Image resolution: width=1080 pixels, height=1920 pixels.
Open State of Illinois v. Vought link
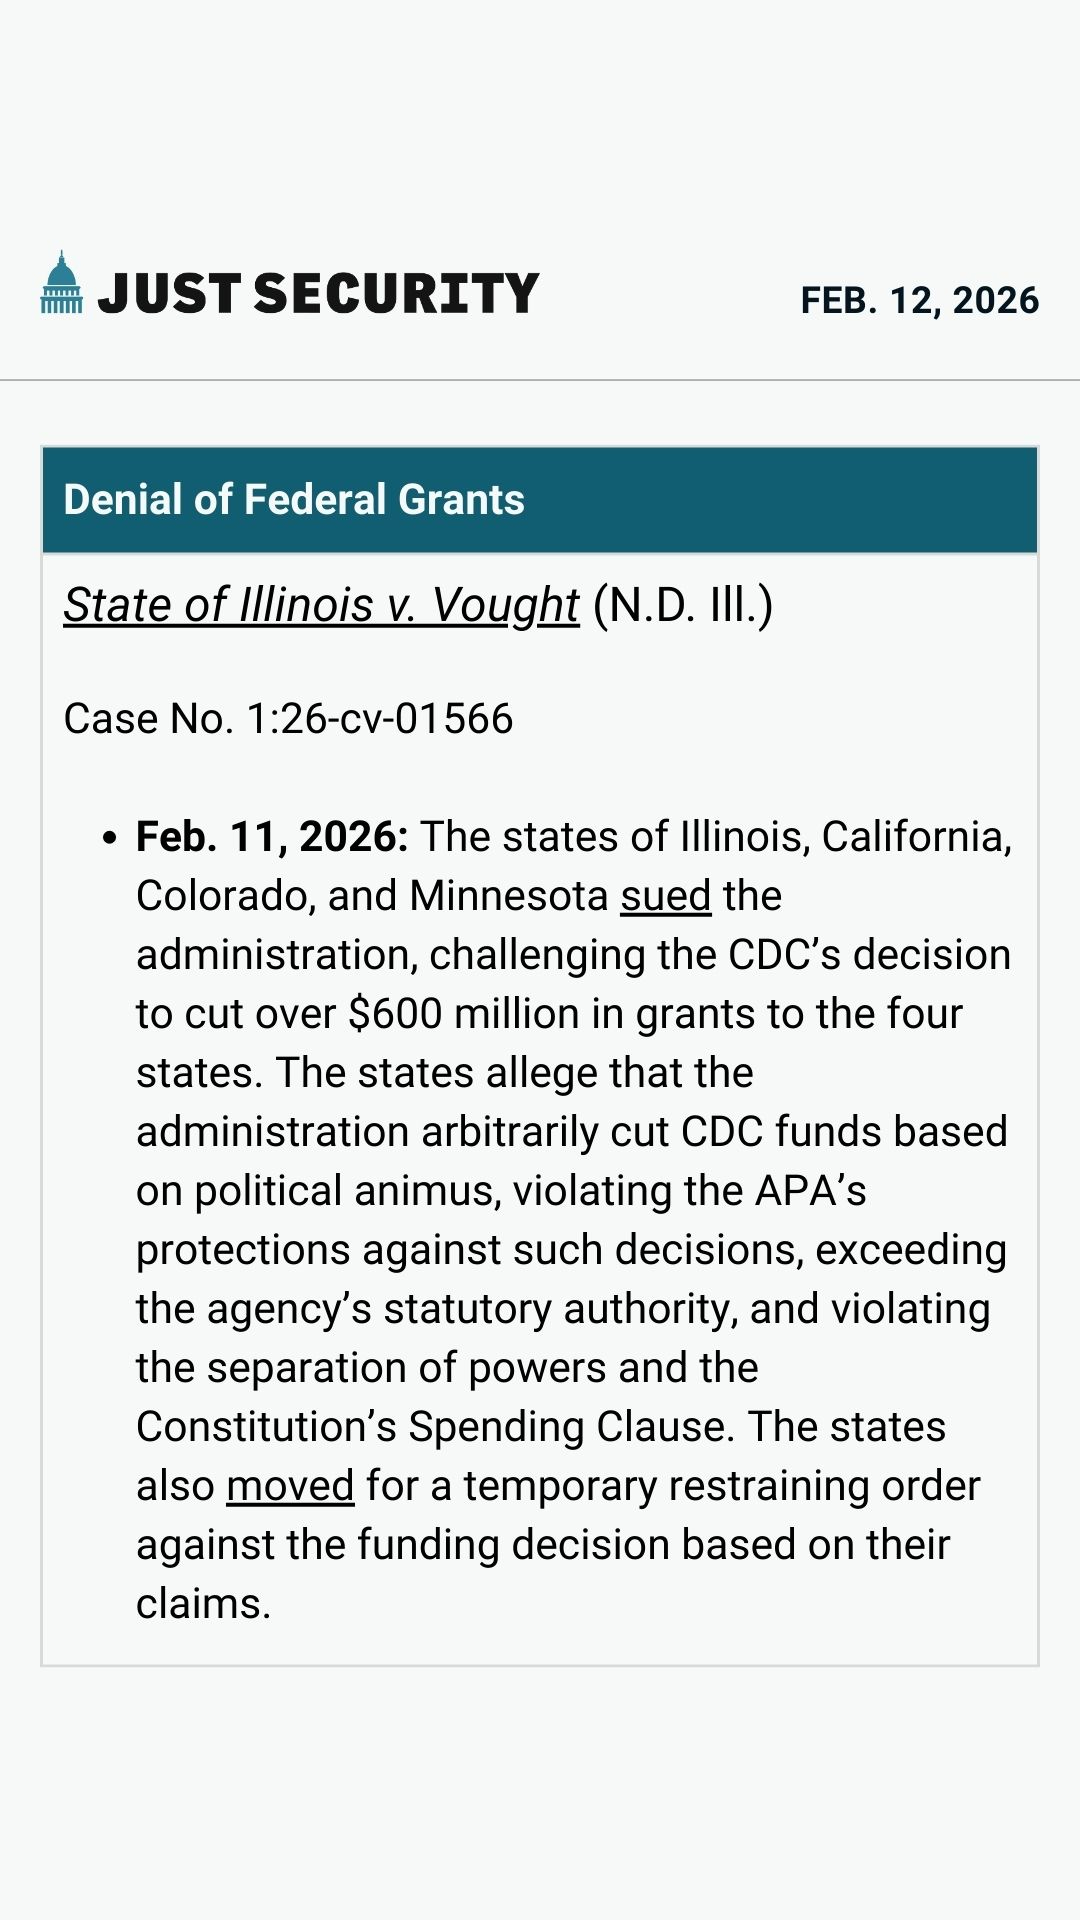click(321, 605)
